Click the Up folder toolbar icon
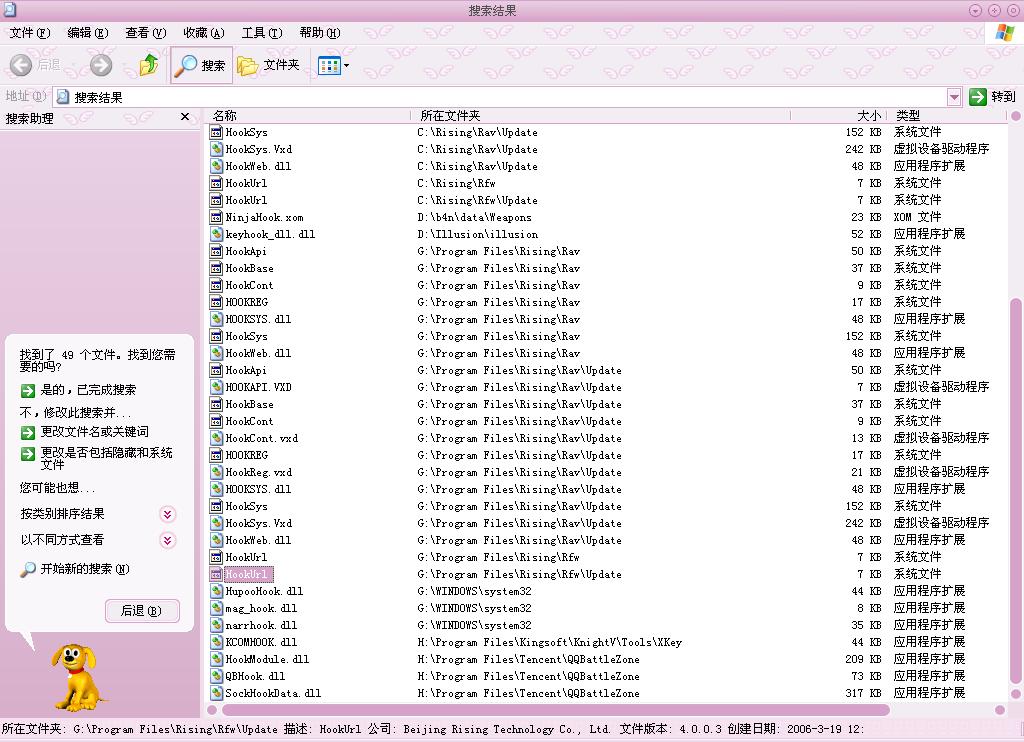 pos(149,65)
